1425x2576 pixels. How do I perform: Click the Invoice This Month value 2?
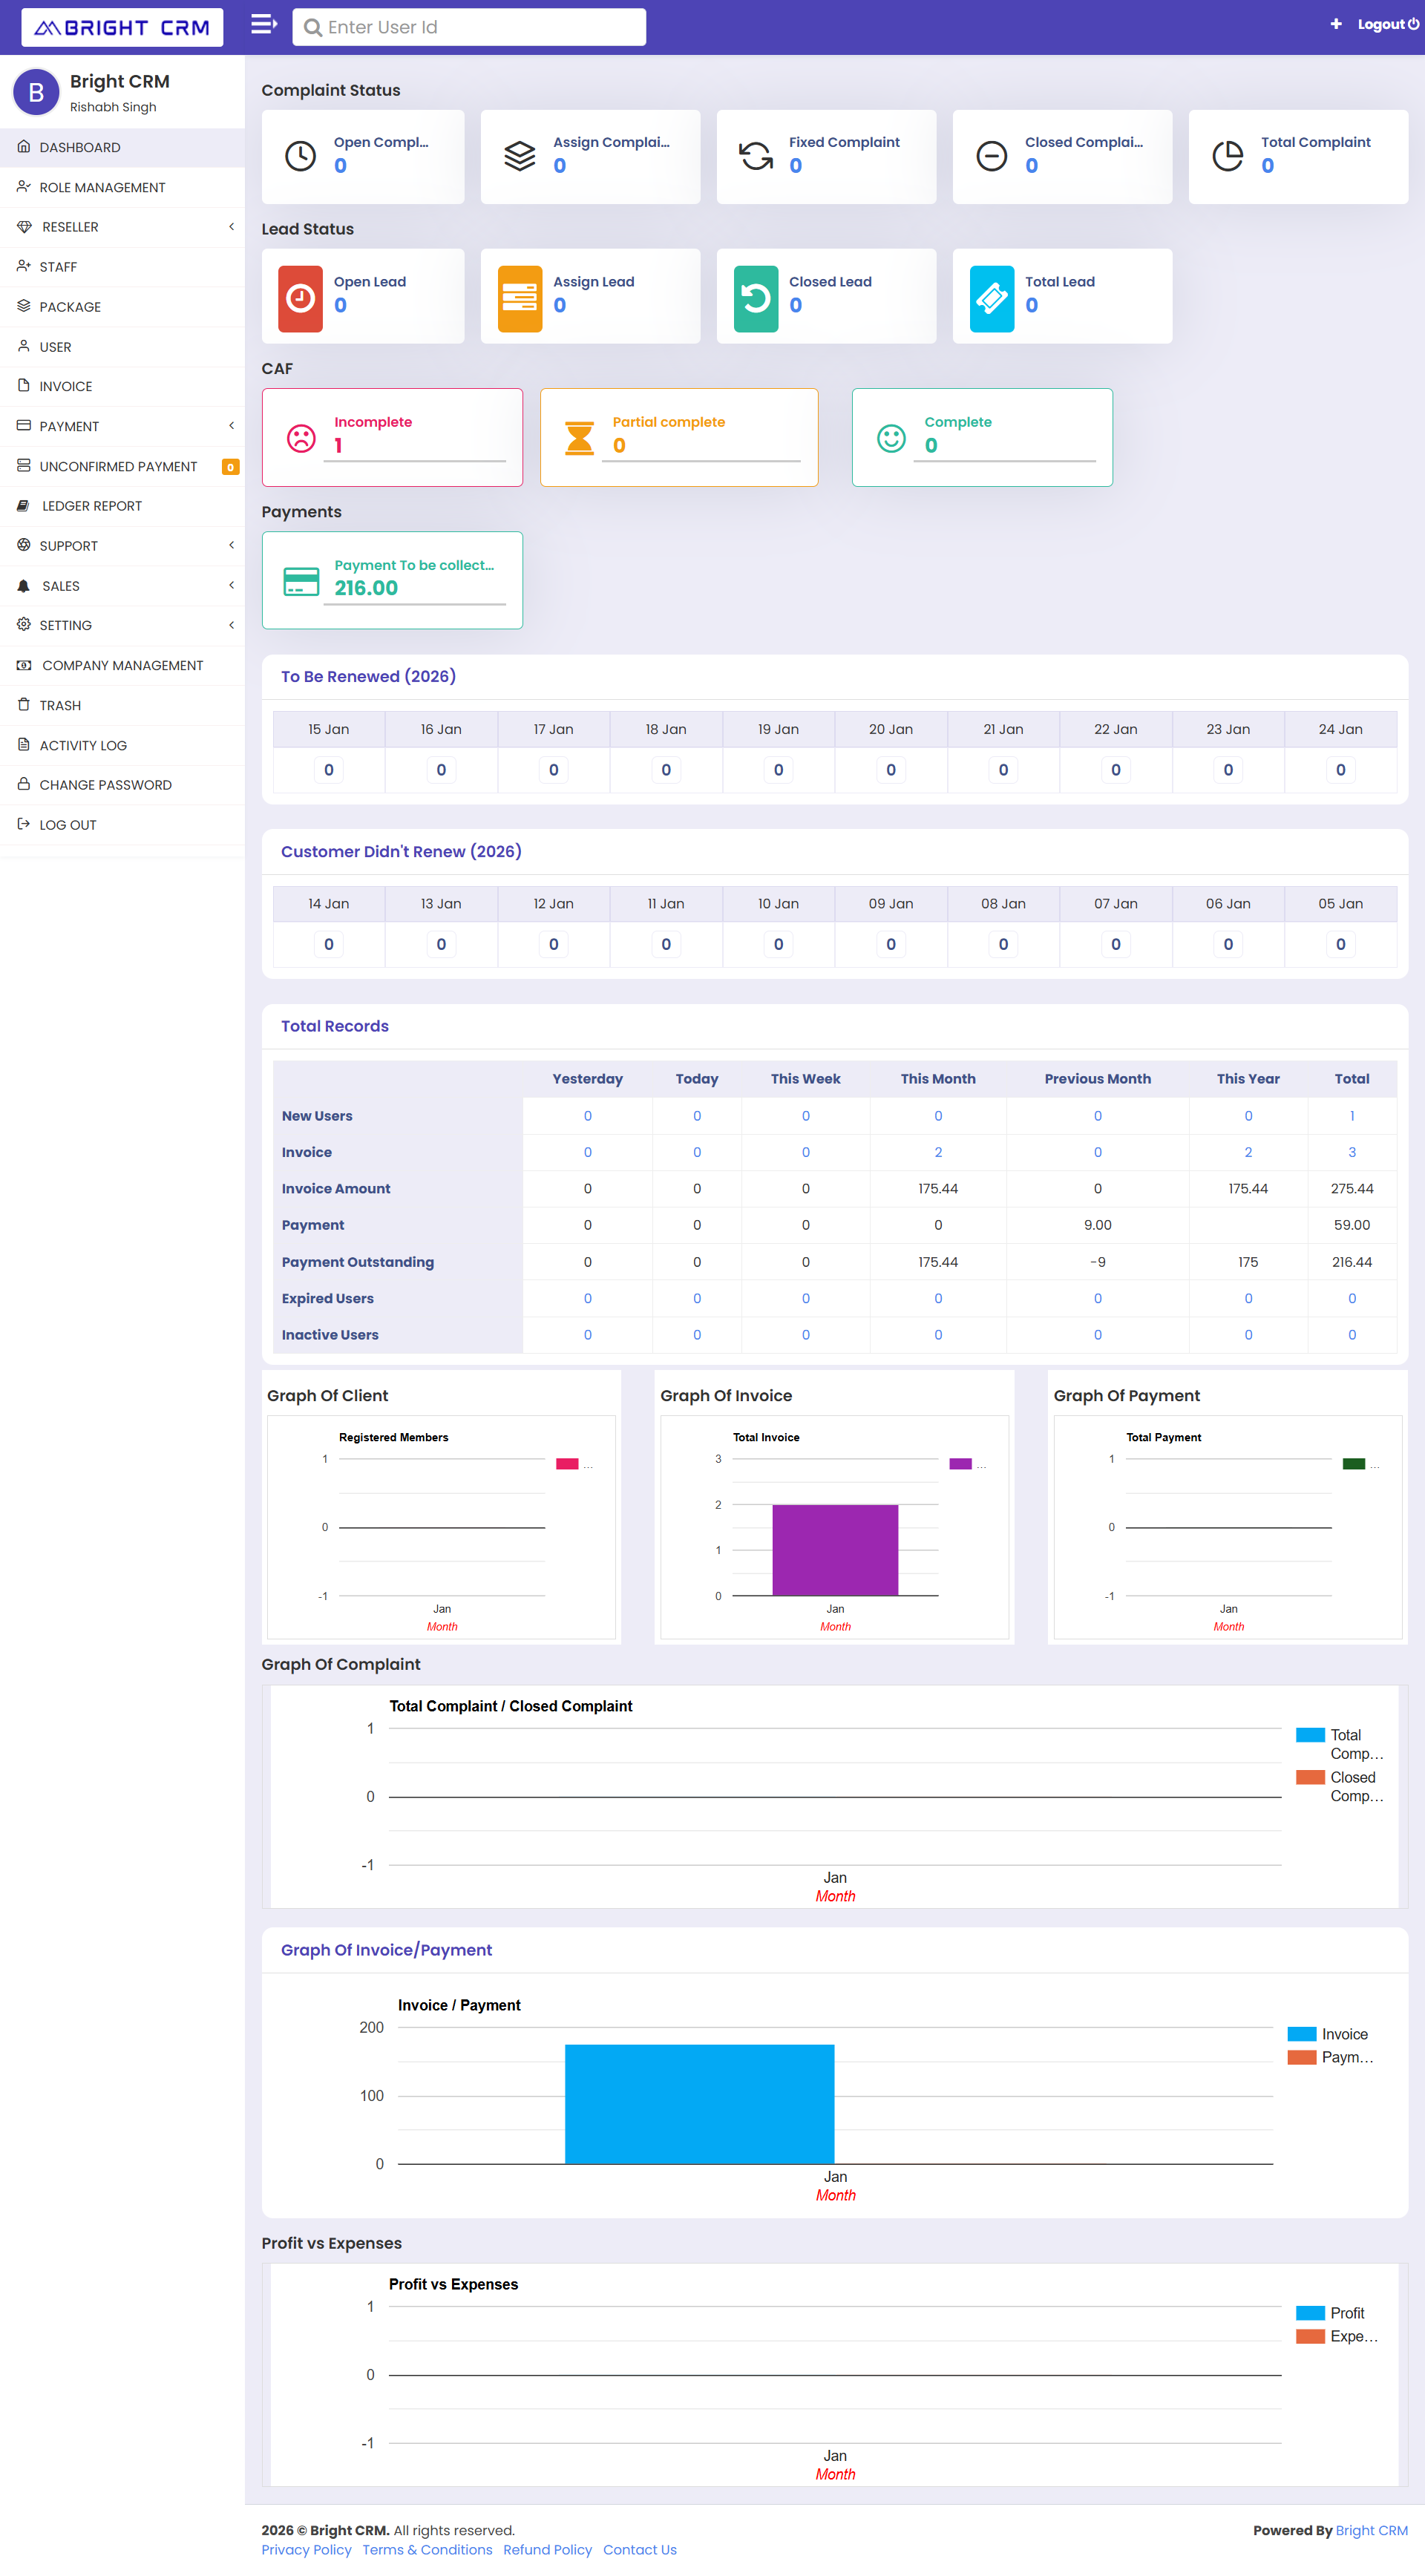[x=937, y=1152]
